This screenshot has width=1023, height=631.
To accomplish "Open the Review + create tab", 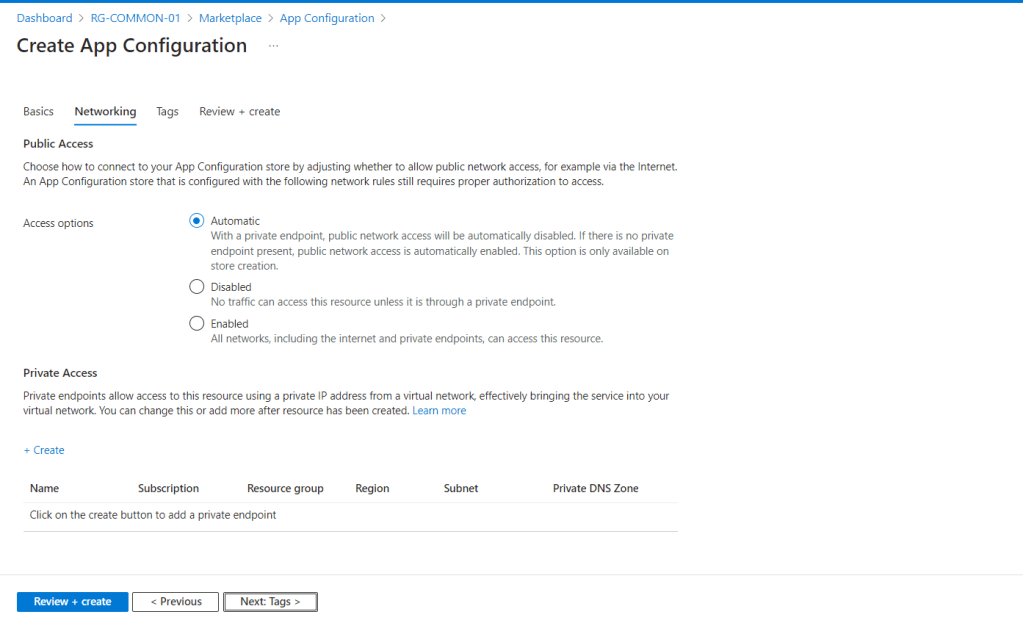I will click(238, 111).
